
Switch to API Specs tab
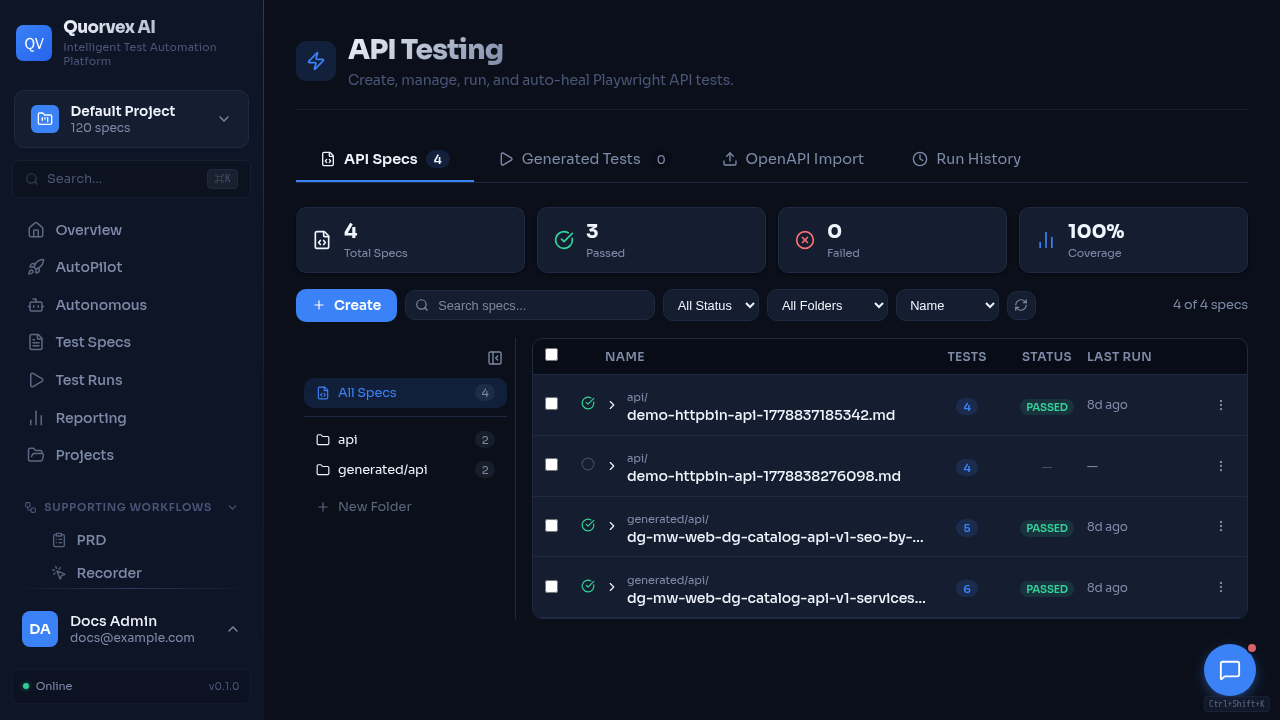[385, 159]
